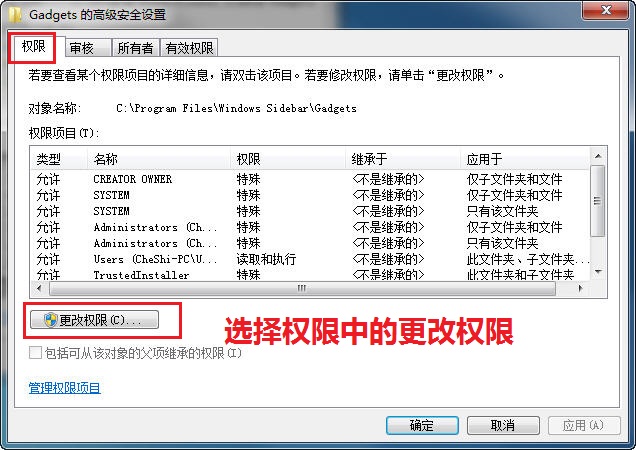Viewport: 636px width, 450px height.
Task: Click the shield icon on 更改权限 button
Action: pos(50,320)
